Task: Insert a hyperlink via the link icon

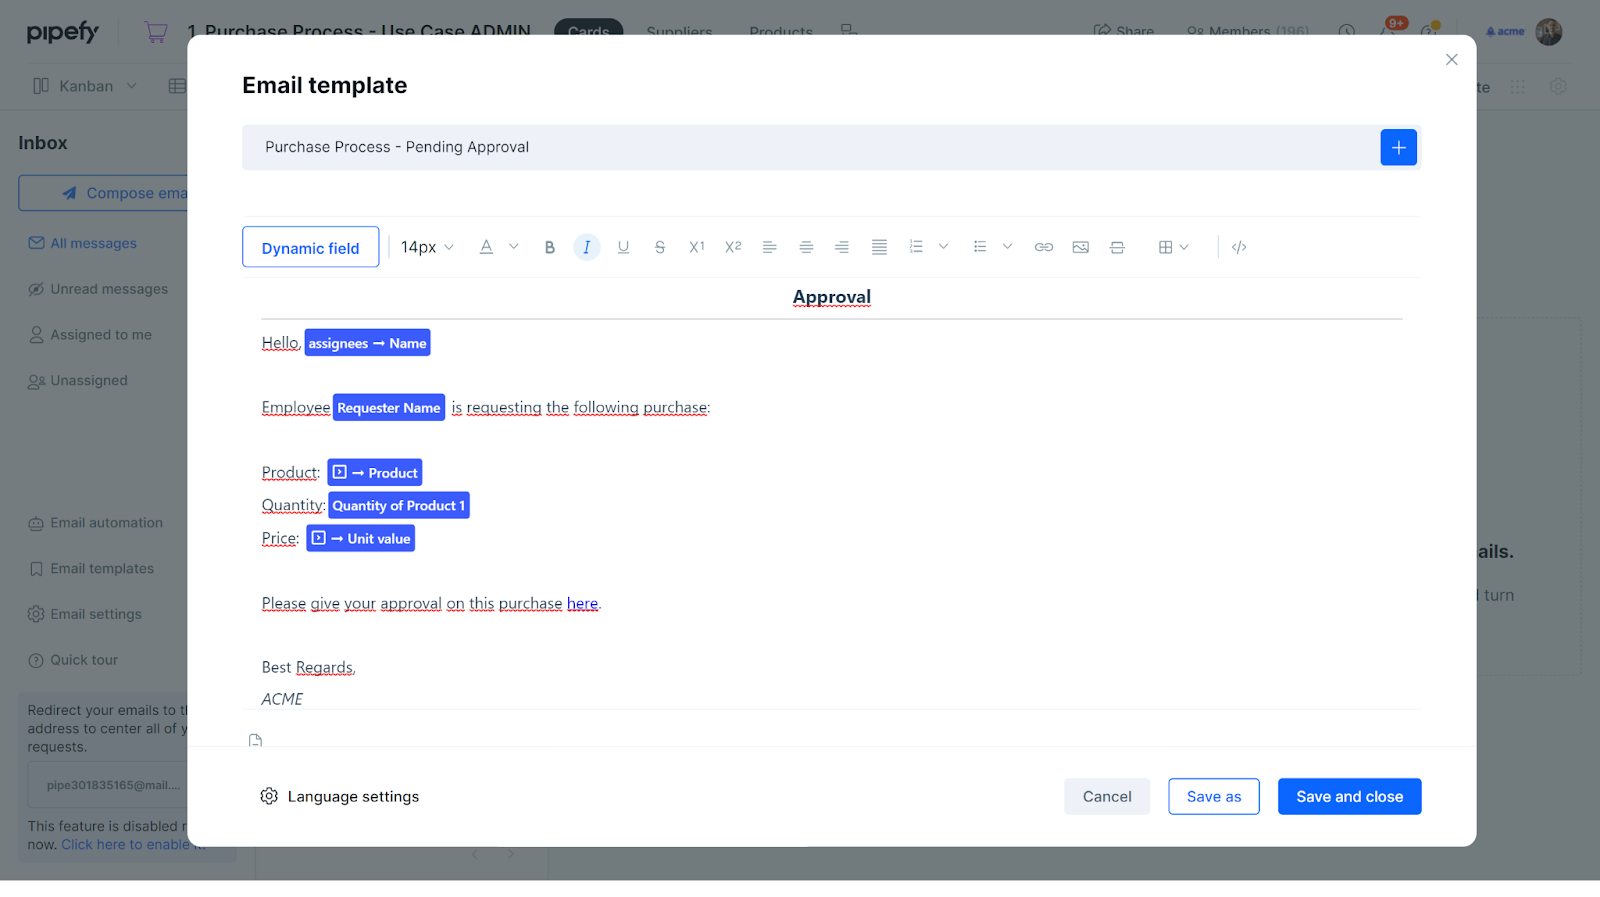Action: [1044, 247]
